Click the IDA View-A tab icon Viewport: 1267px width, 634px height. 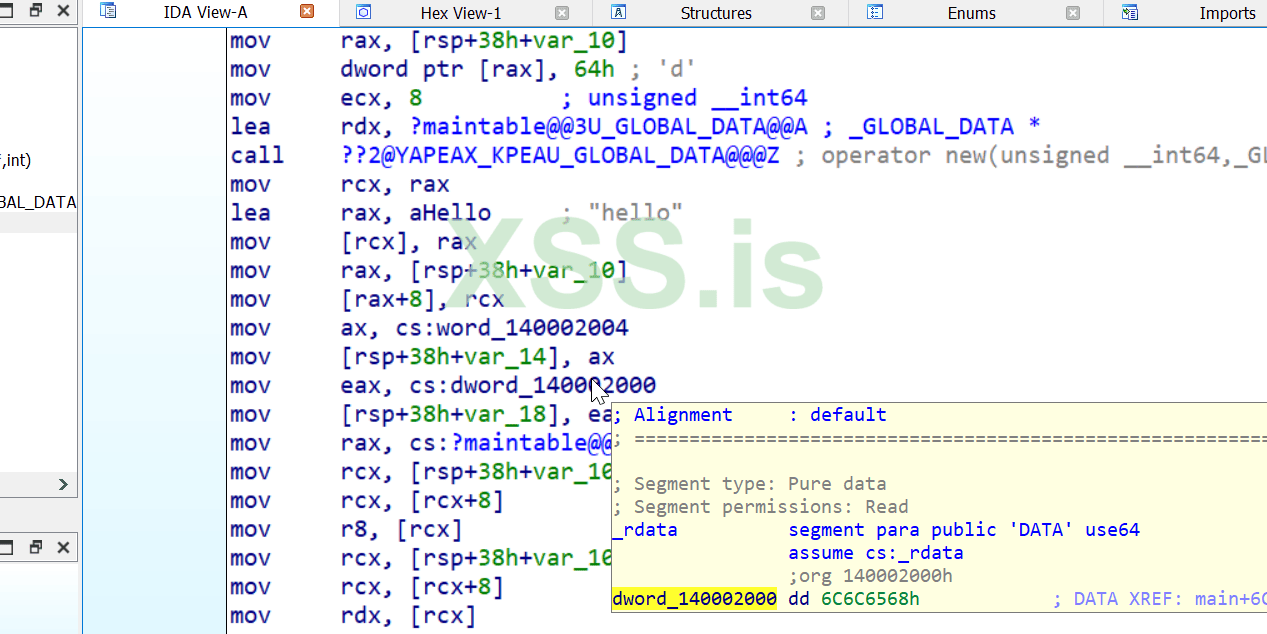pos(109,12)
